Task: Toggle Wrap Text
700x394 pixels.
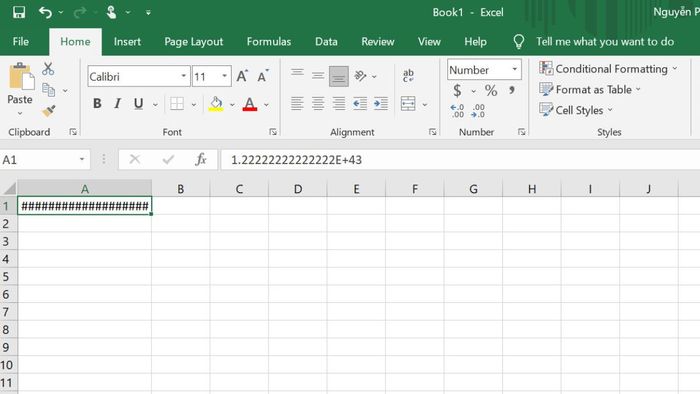Action: pyautogui.click(x=408, y=76)
